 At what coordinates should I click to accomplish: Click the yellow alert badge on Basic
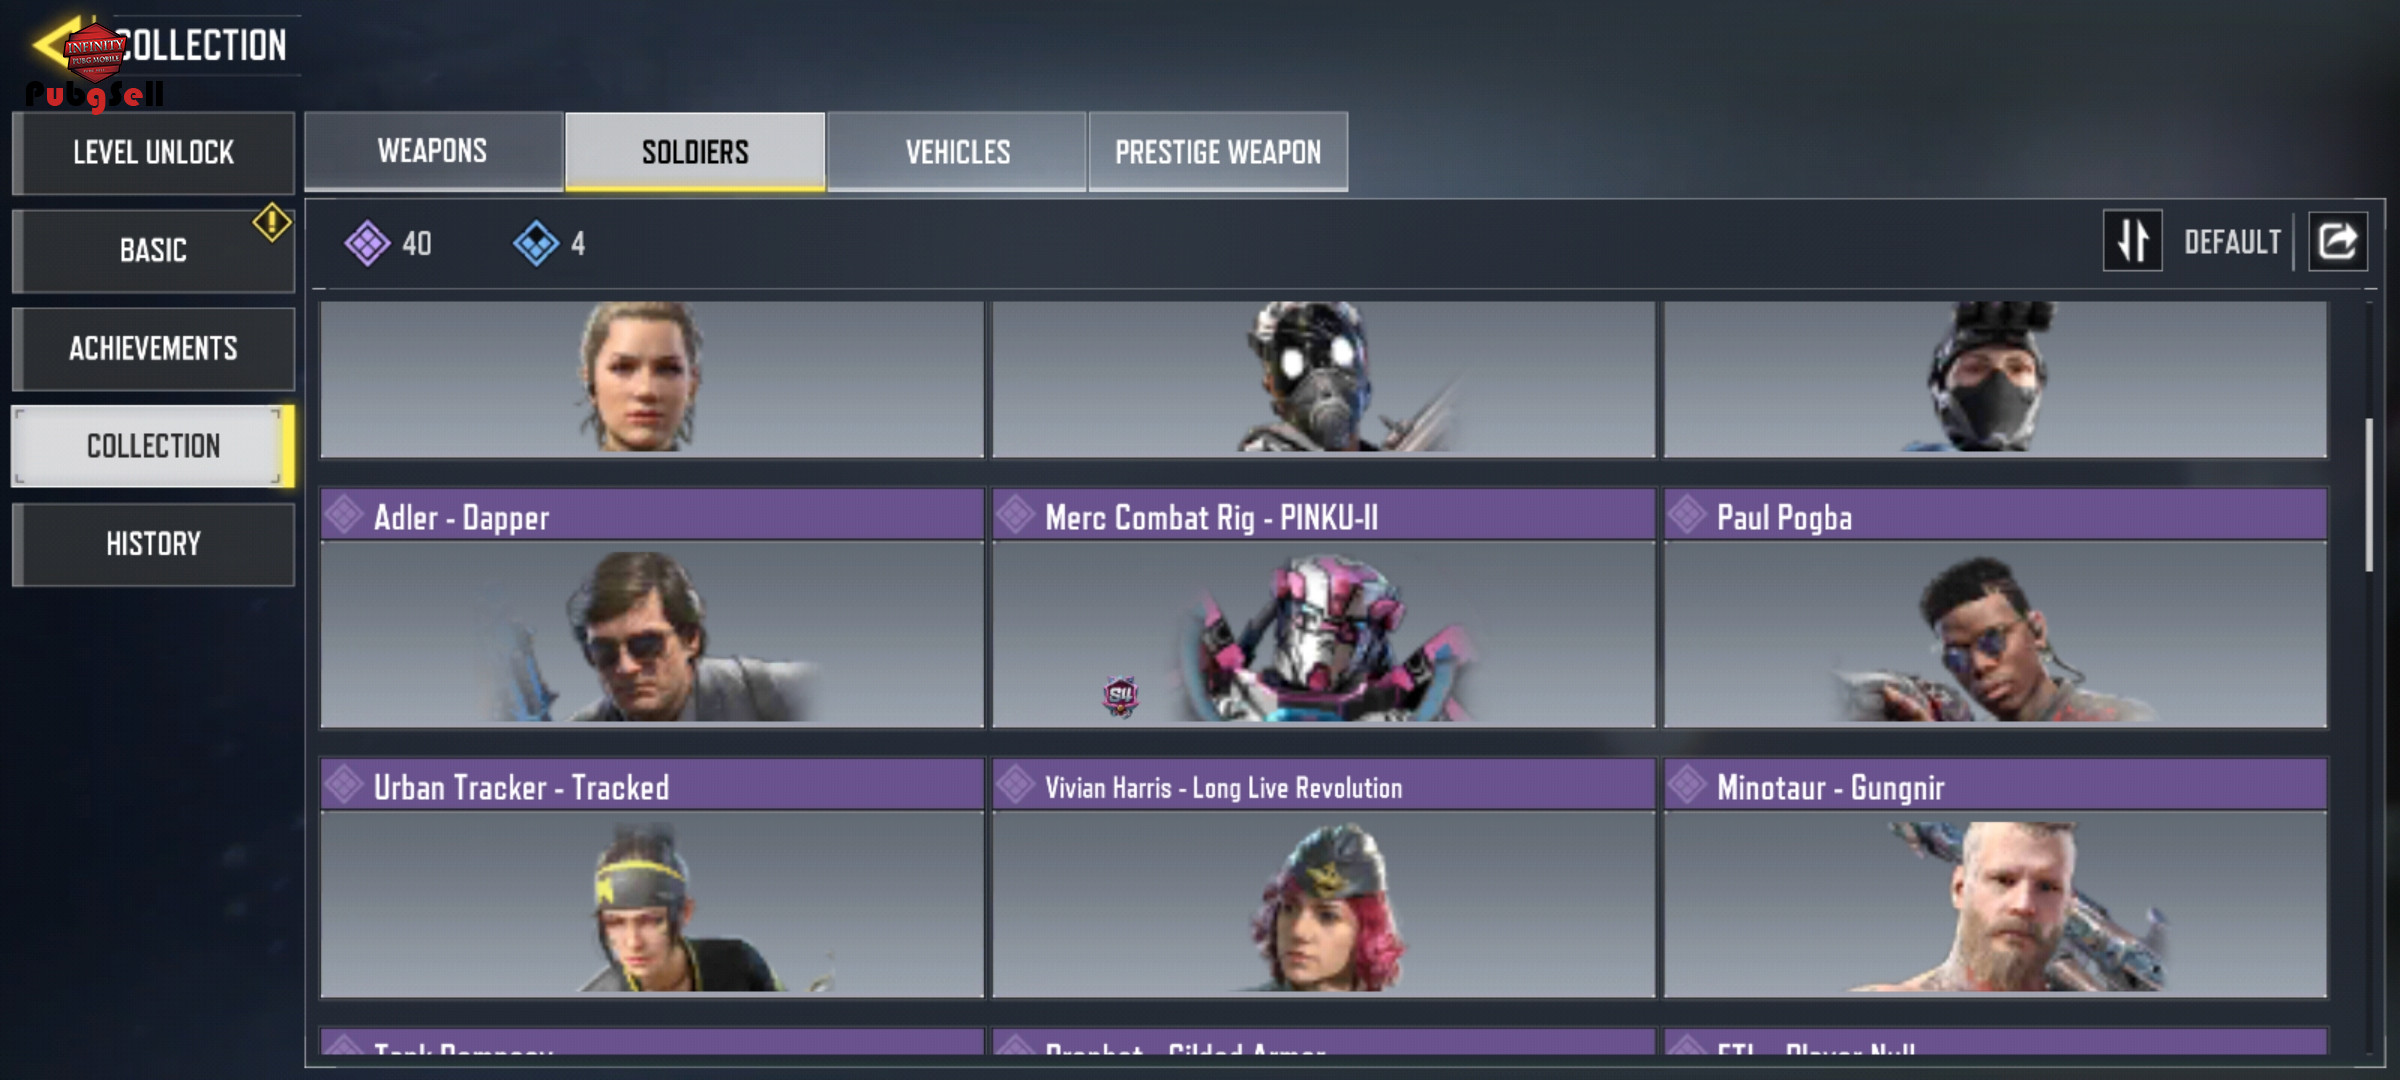(x=272, y=222)
